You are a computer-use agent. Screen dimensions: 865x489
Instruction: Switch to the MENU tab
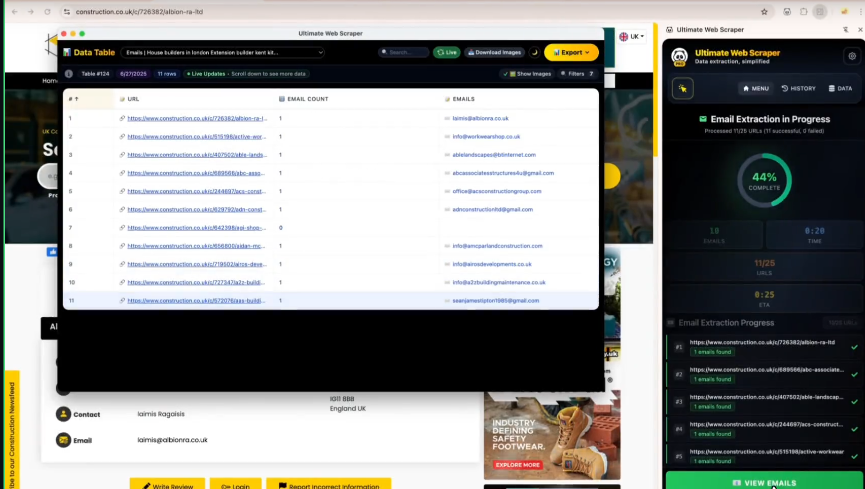[x=755, y=88]
